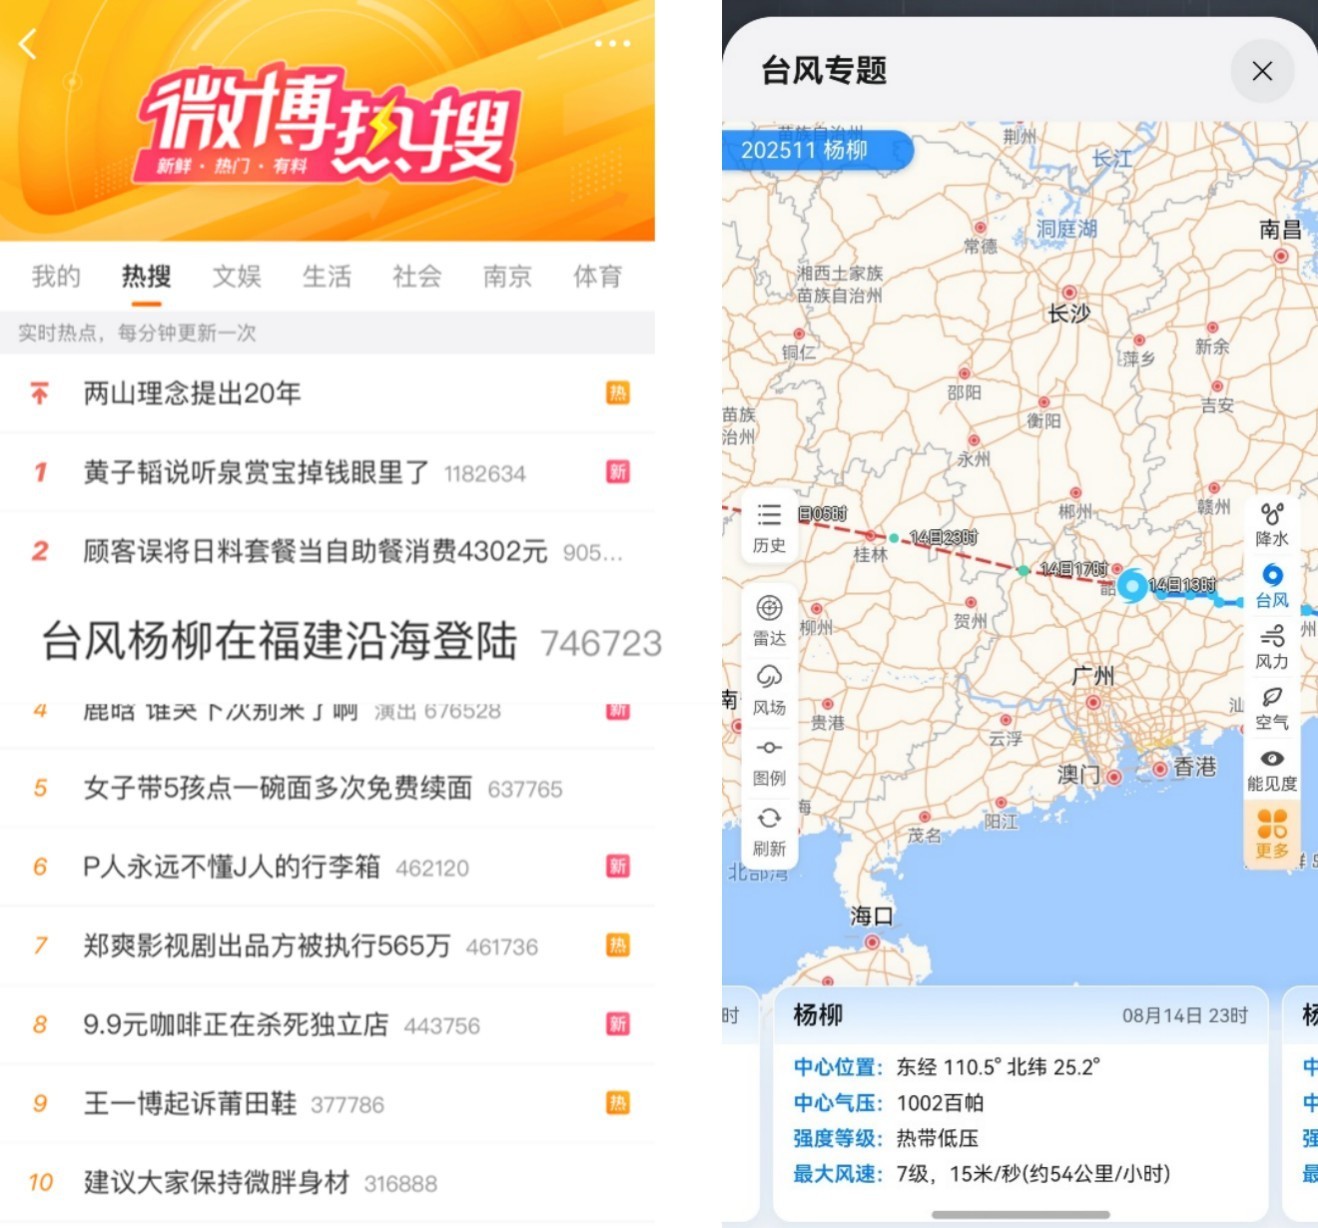Switch to the 文娱 tab
Screen dimensions: 1318x1228
(x=237, y=276)
